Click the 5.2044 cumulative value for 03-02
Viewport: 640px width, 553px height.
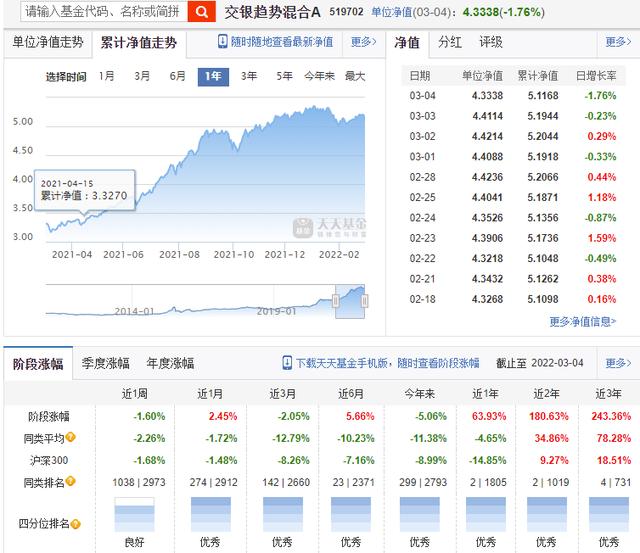[542, 137]
